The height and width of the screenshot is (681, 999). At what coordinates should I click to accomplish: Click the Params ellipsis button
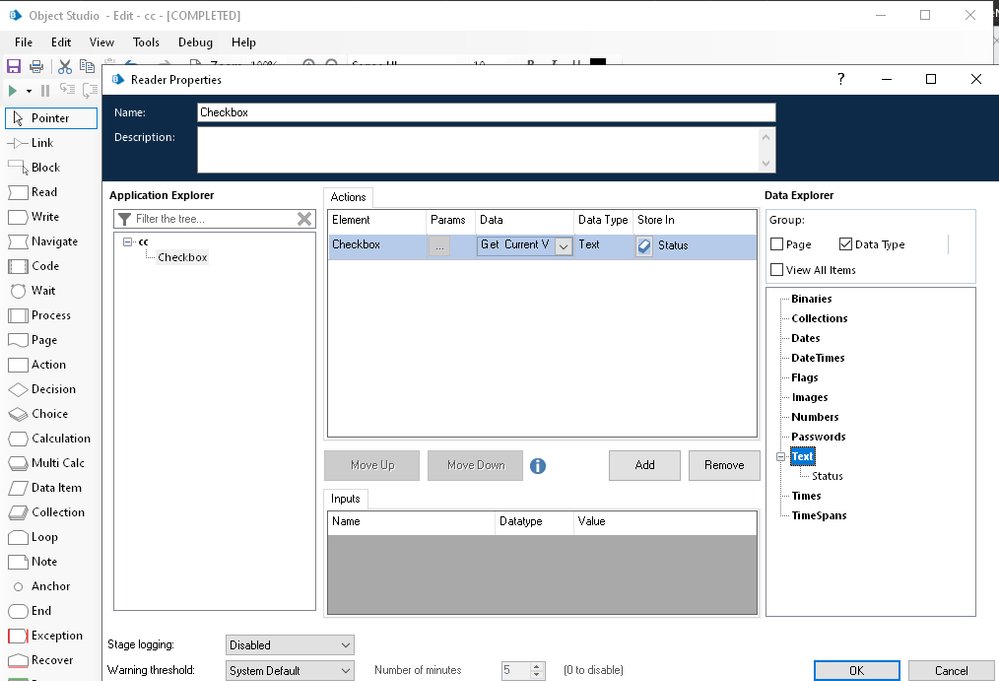[x=439, y=246]
